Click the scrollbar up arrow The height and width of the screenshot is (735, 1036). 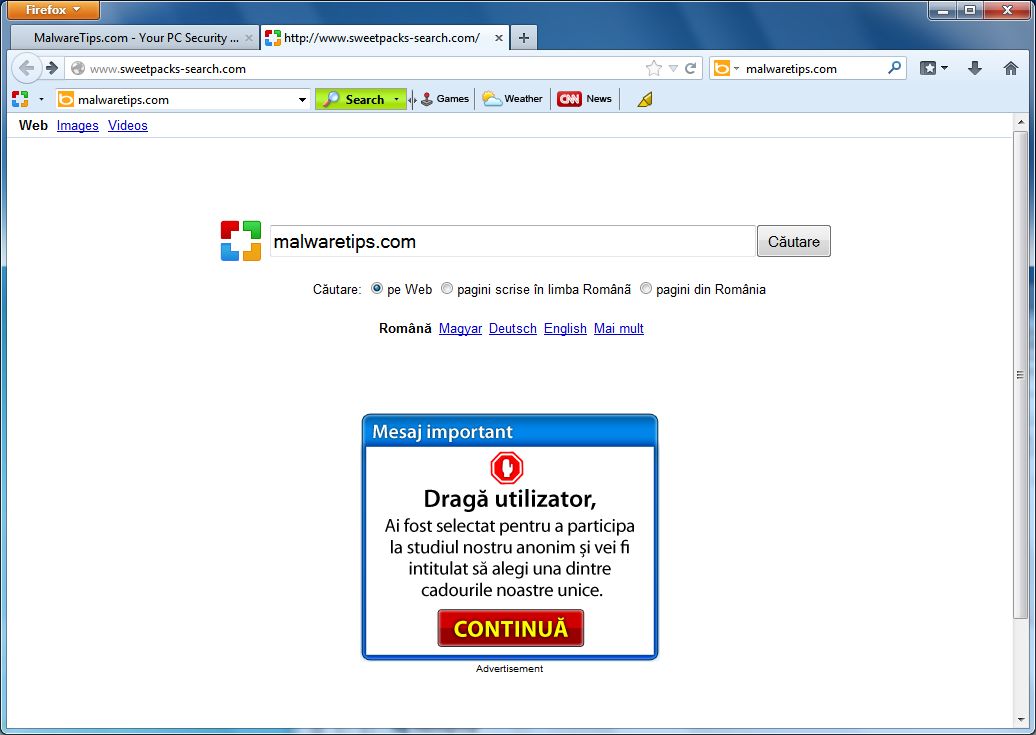click(x=1020, y=122)
